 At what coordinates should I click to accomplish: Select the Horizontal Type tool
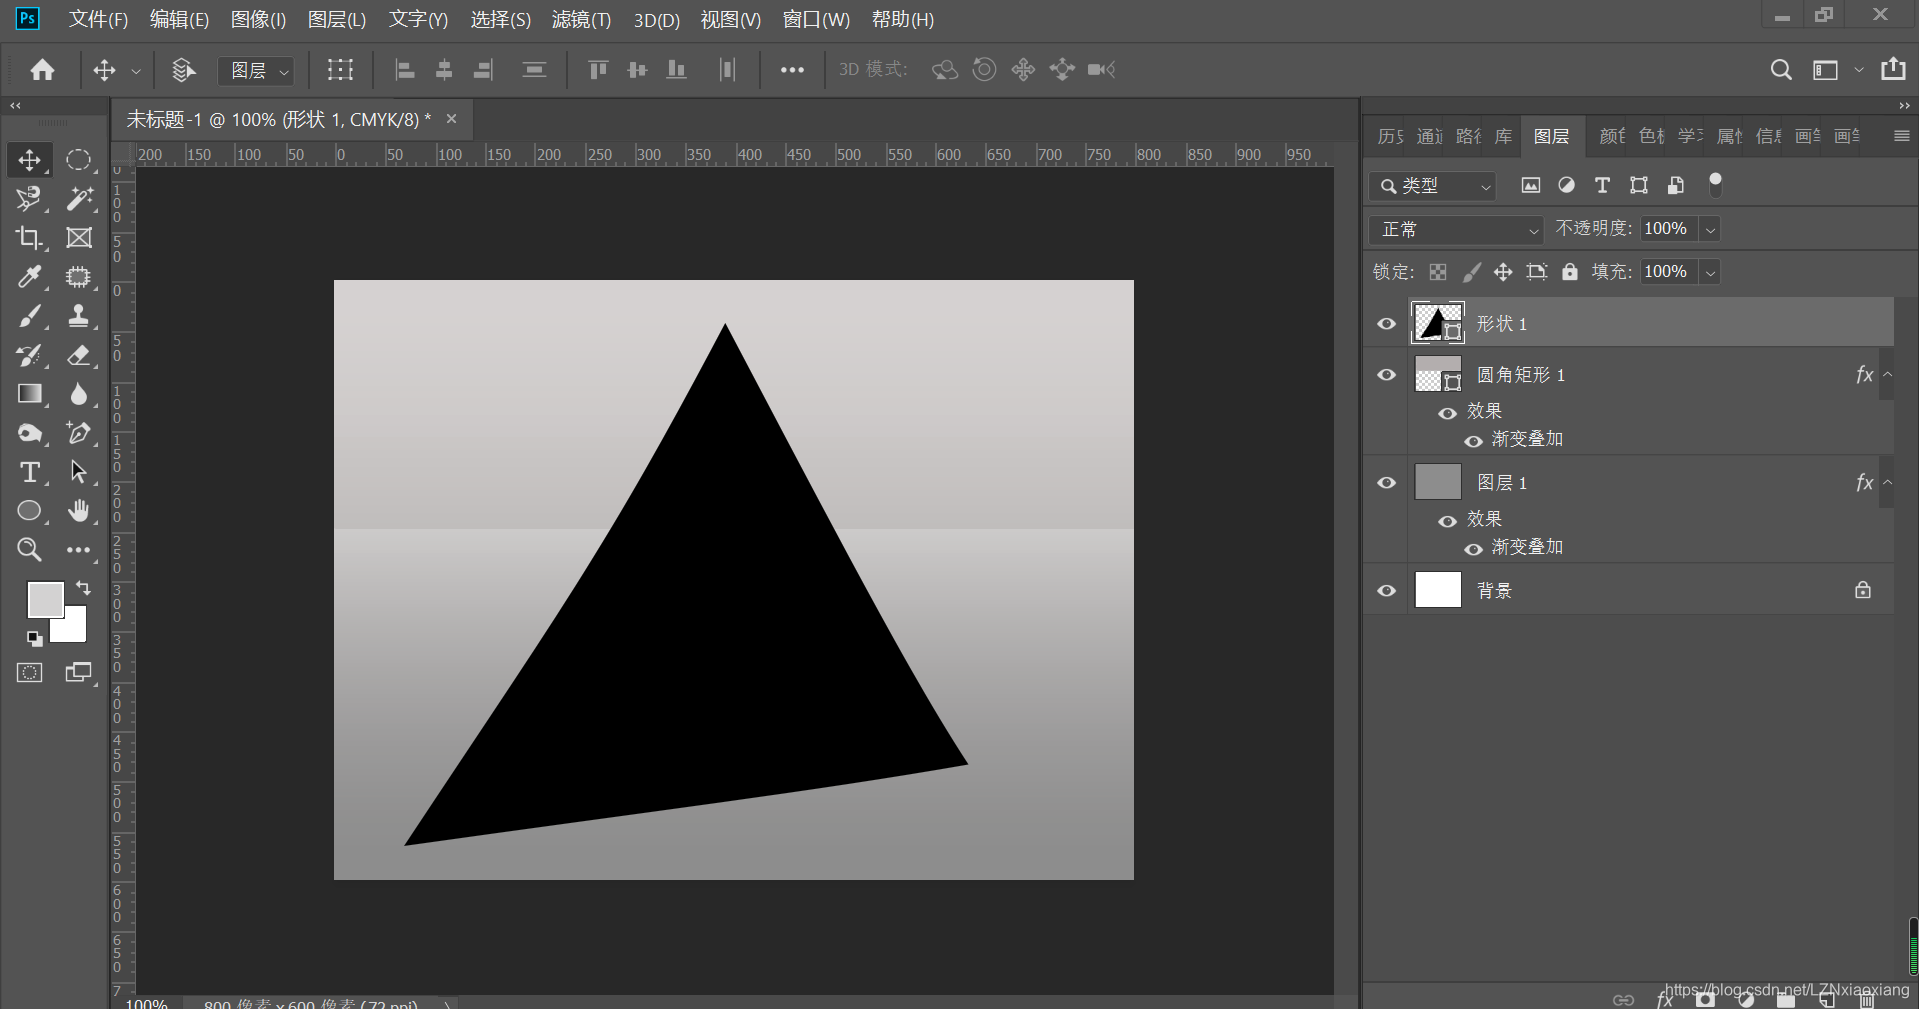pos(29,472)
